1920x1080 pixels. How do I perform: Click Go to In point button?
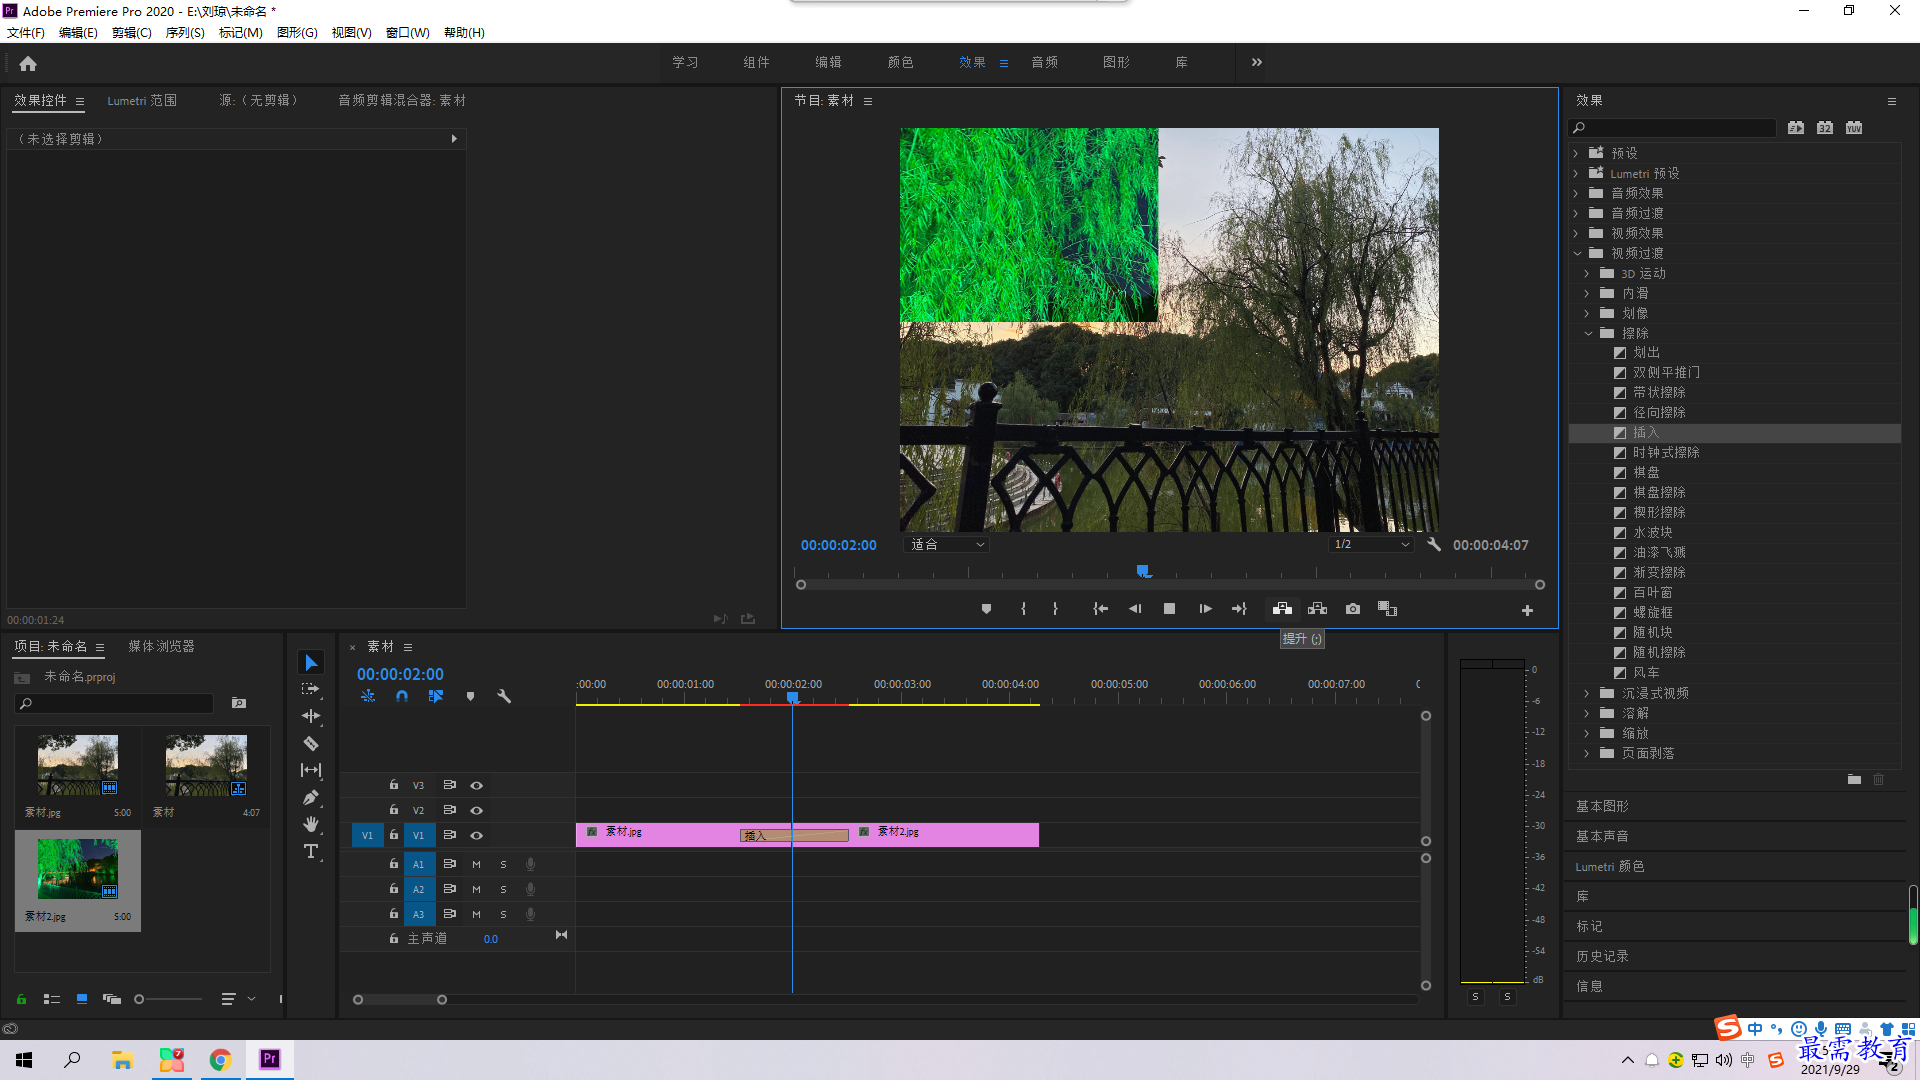(x=1101, y=609)
